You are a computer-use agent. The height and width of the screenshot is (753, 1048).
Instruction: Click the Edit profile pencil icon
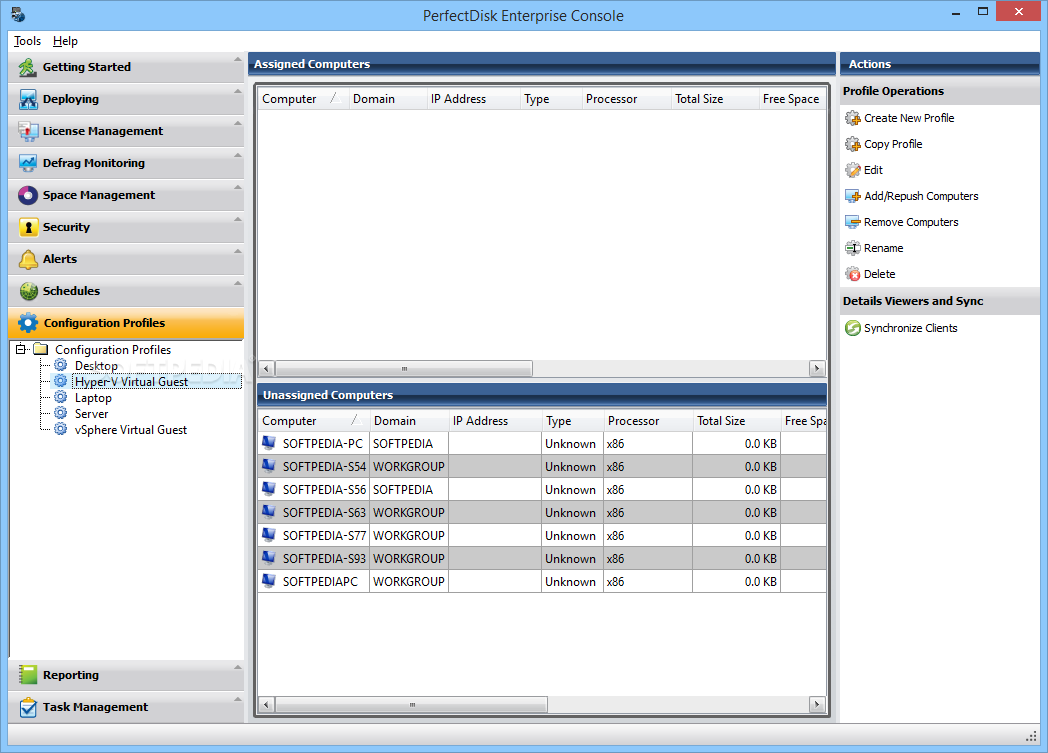[x=853, y=170]
